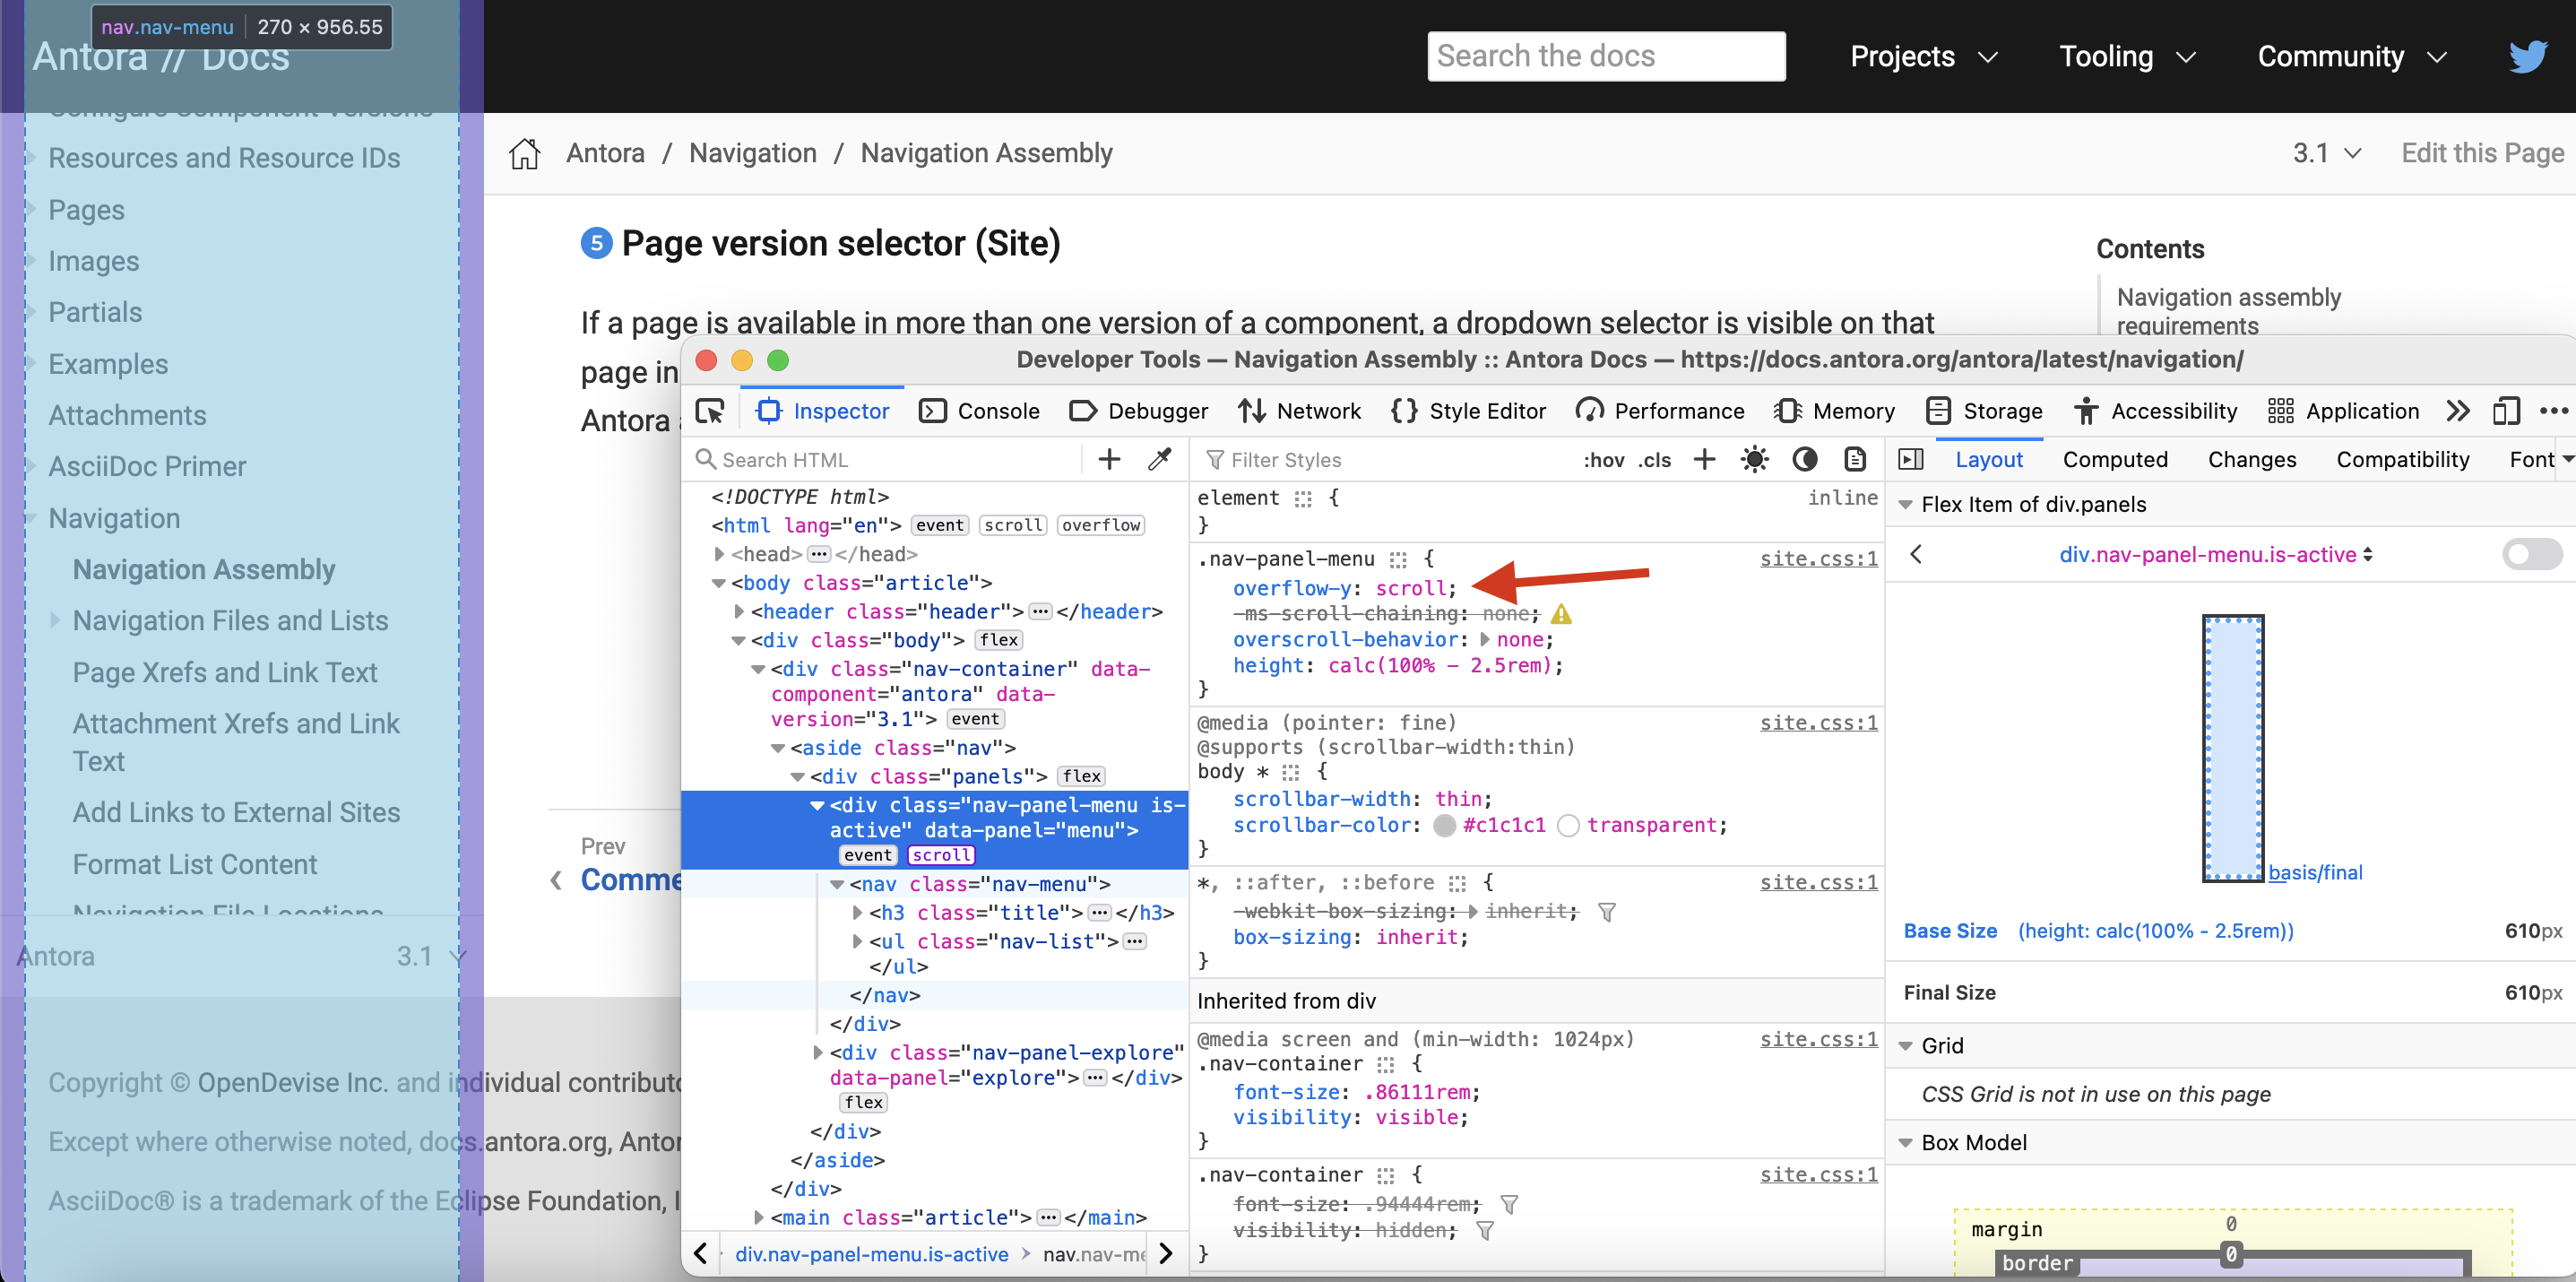Collapse the Box Model section
The image size is (2576, 1282).
pos(1906,1143)
